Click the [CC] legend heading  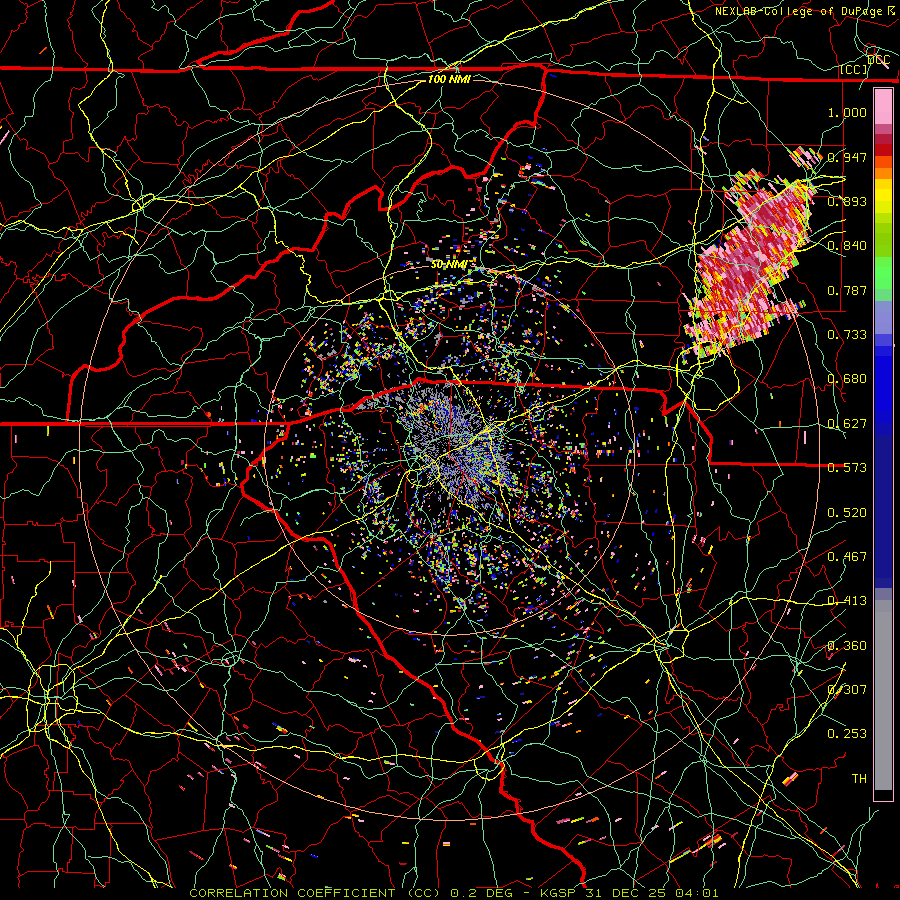[854, 69]
